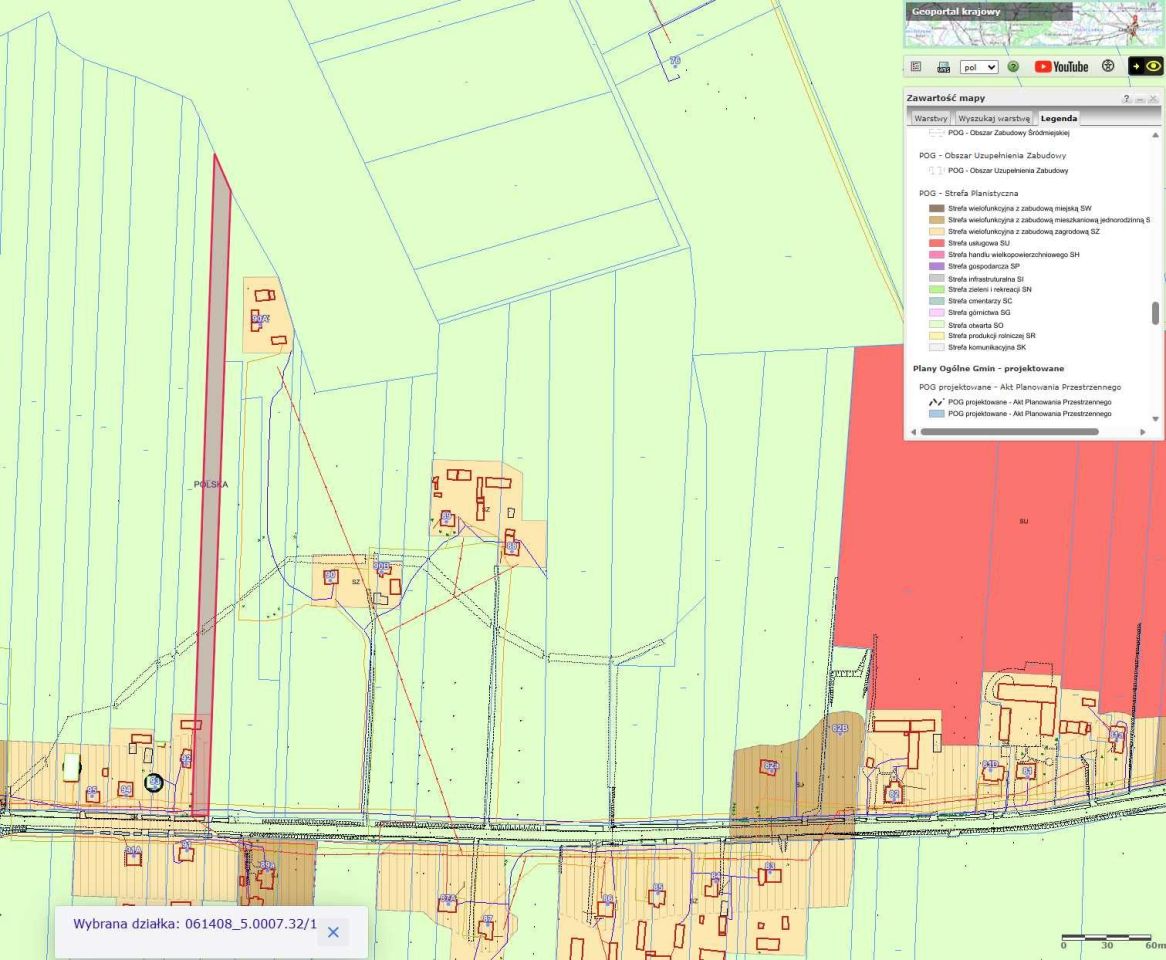Viewport: 1166px width, 960px height.
Task: Open the green help question icon
Action: [x=1013, y=67]
